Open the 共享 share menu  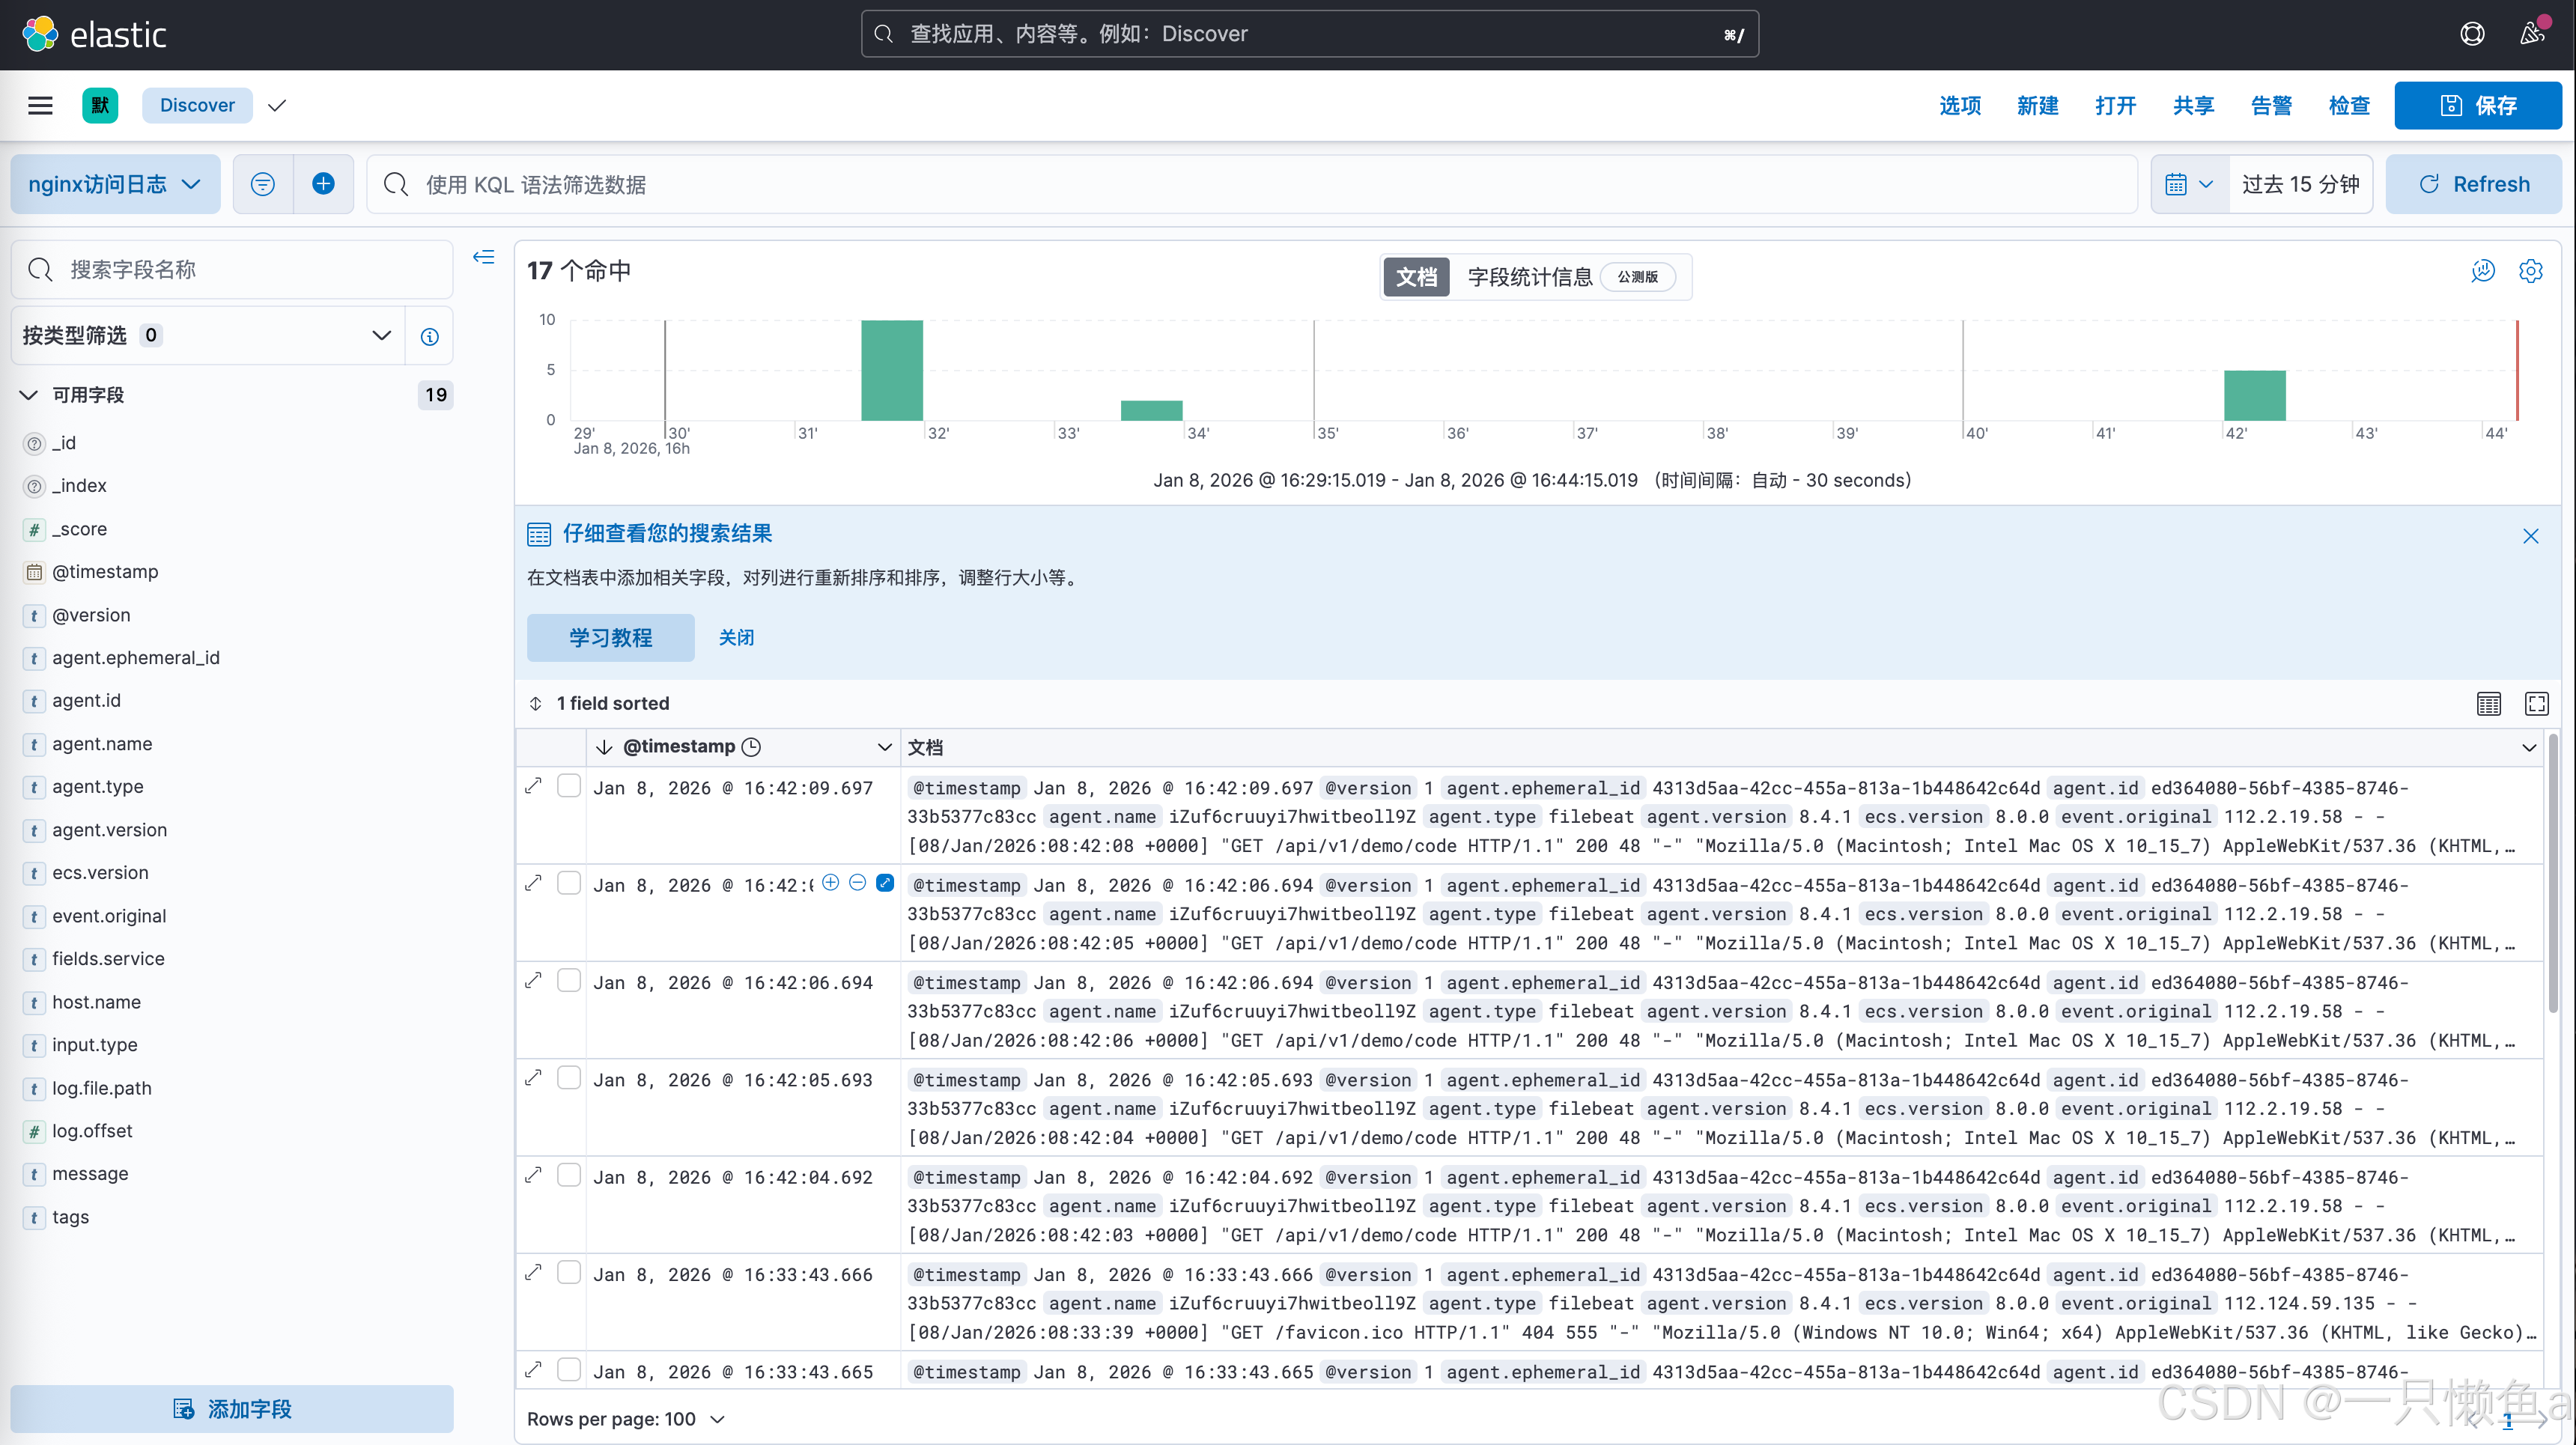2192,105
